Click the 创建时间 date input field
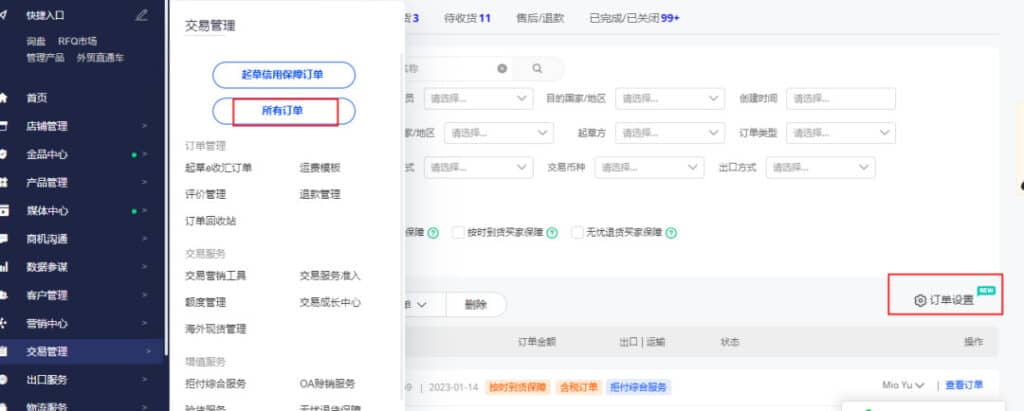Image resolution: width=1024 pixels, height=411 pixels. click(x=840, y=99)
